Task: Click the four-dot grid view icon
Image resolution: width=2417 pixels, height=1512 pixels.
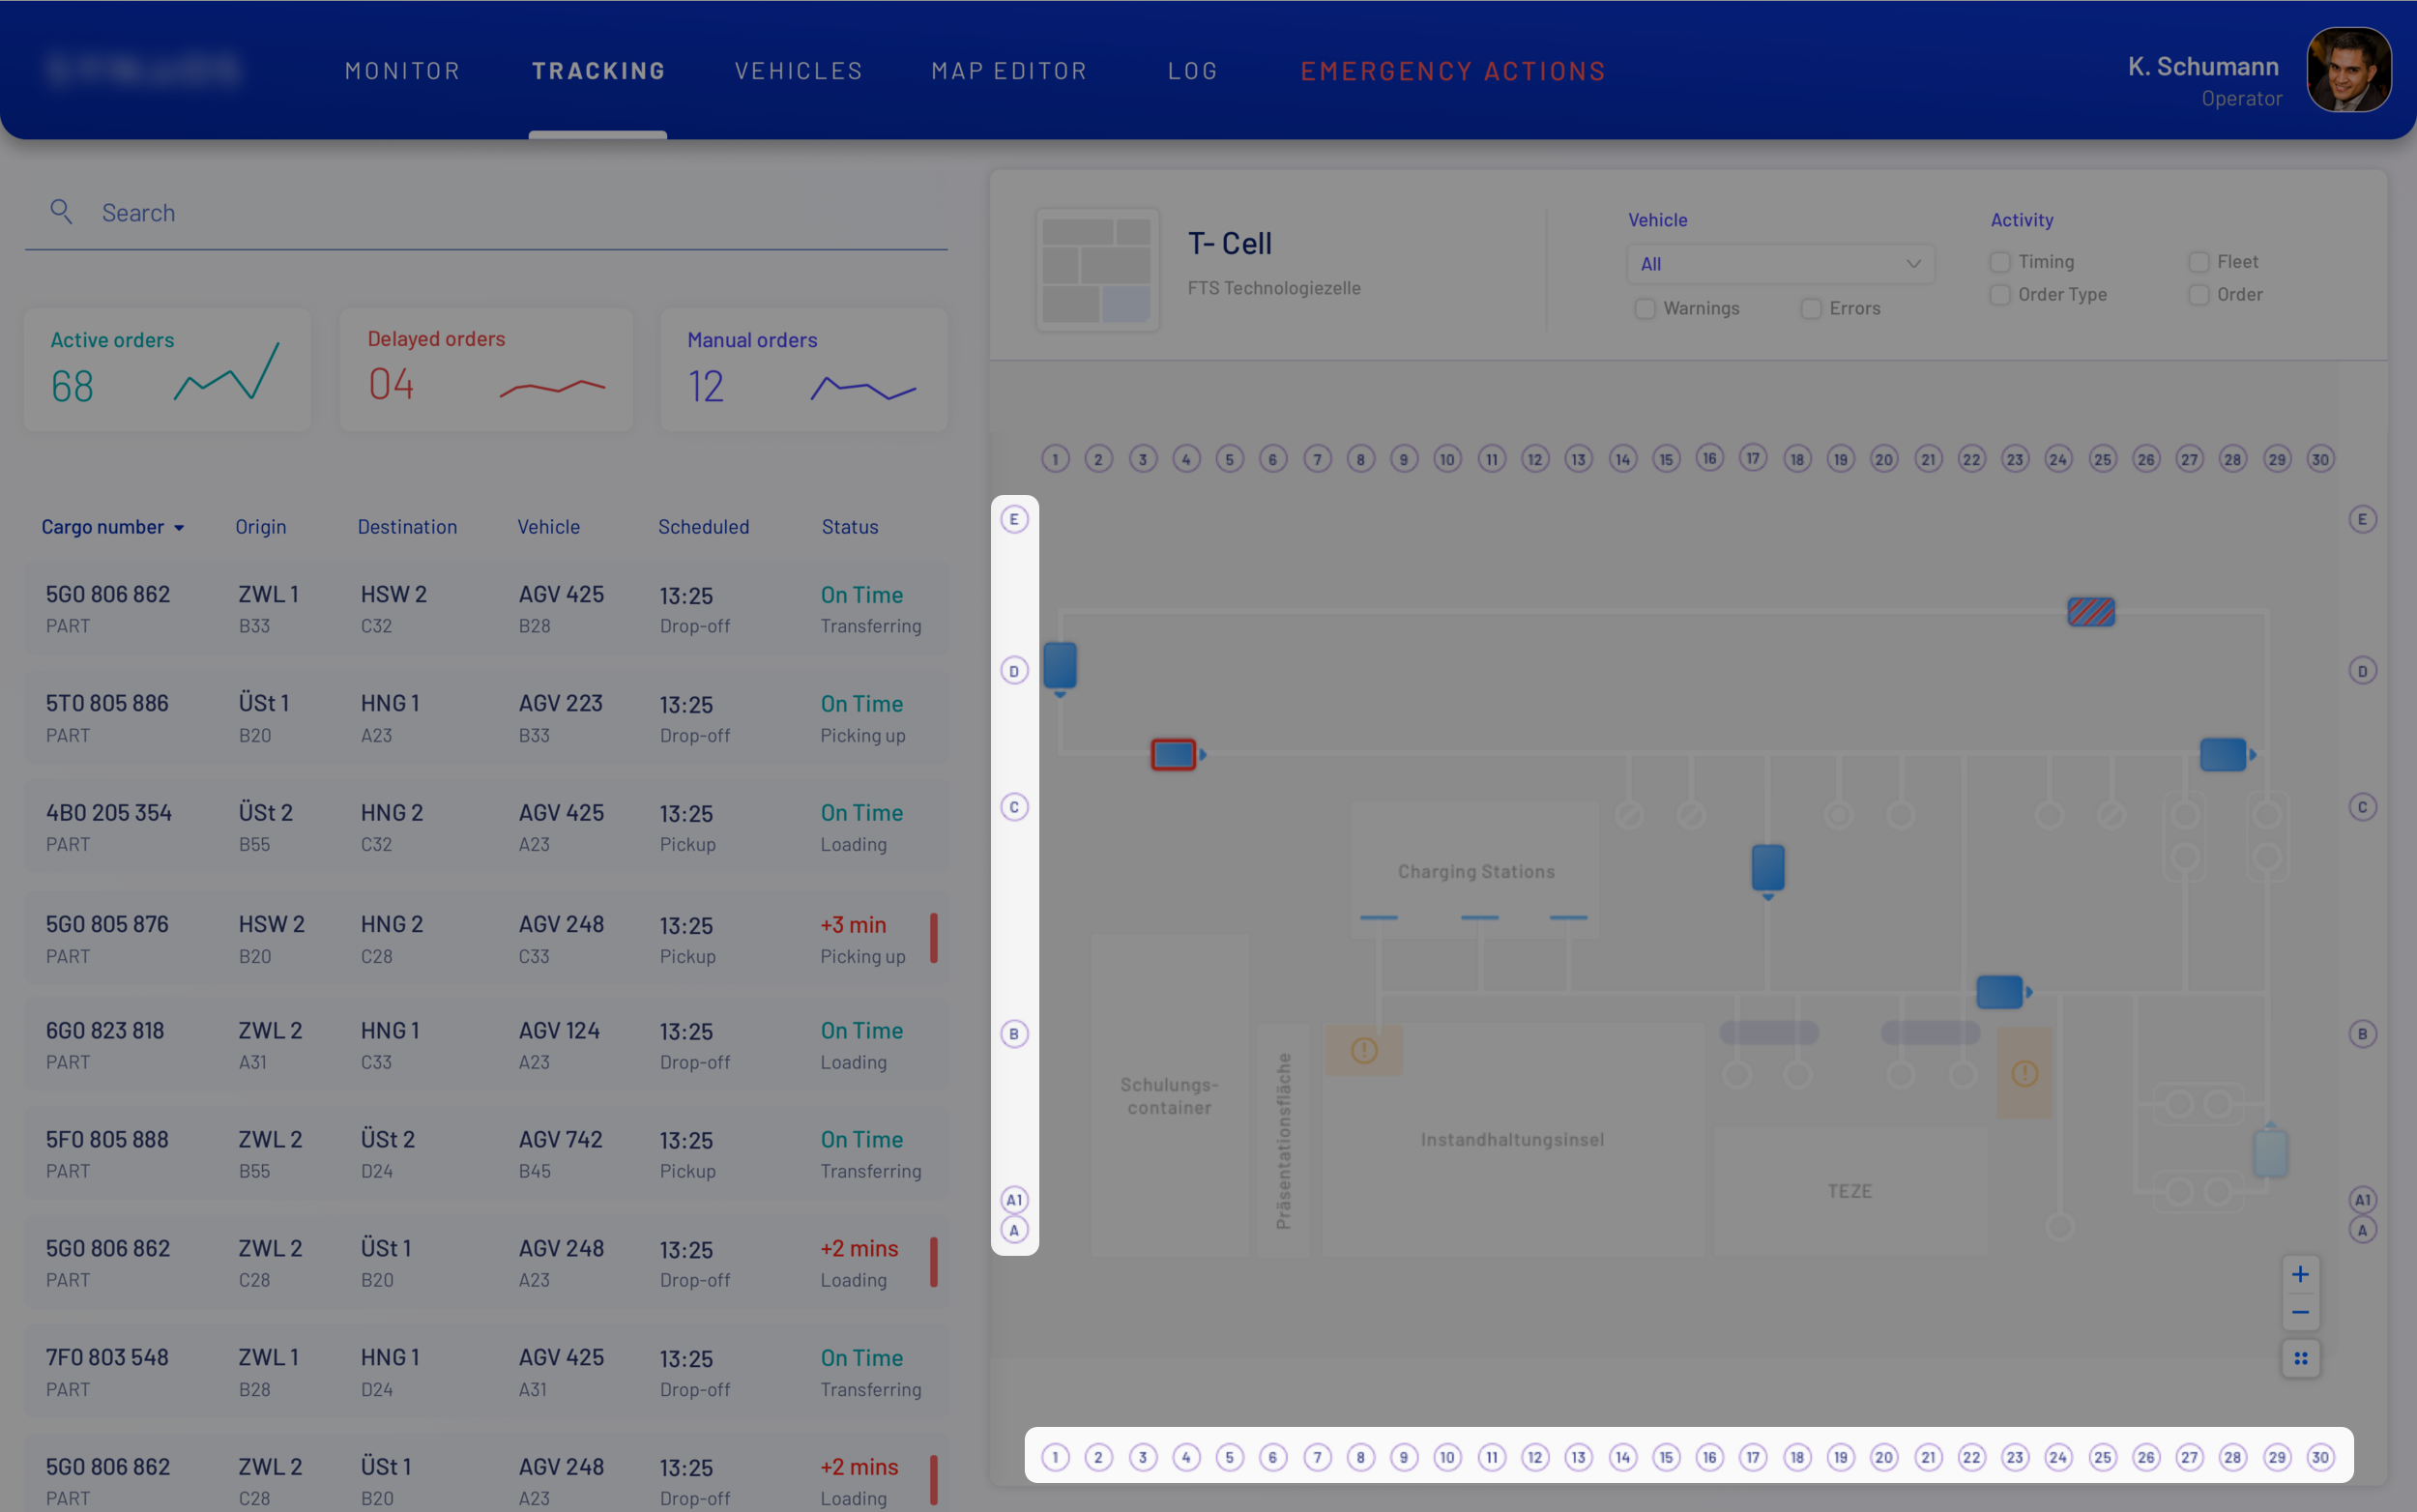Action: coord(2300,1358)
